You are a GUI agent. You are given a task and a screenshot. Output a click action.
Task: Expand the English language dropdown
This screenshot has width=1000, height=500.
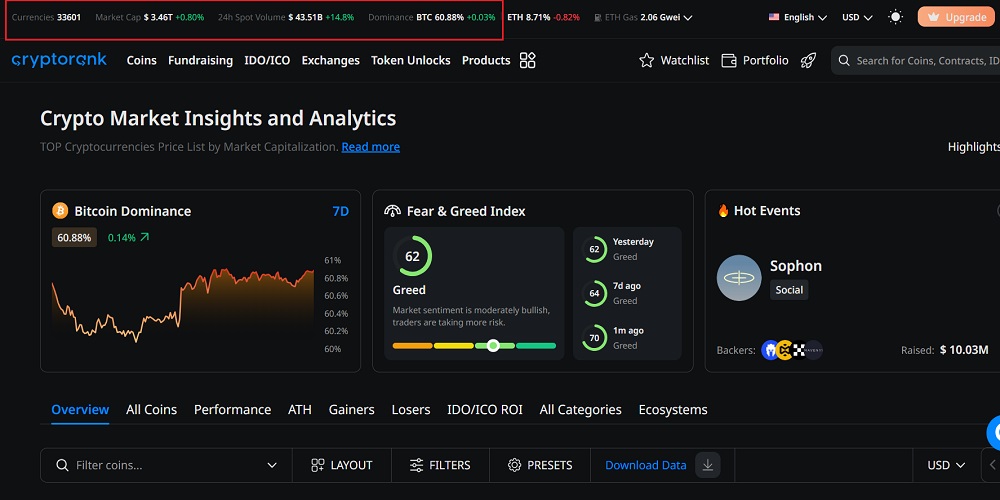[x=797, y=17]
